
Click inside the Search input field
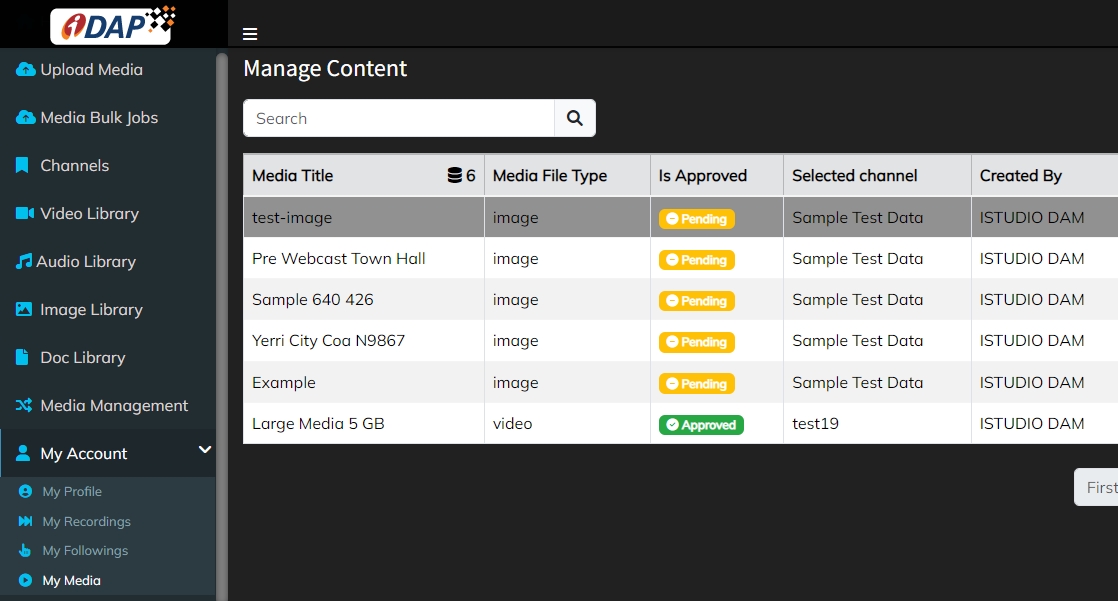click(x=399, y=118)
